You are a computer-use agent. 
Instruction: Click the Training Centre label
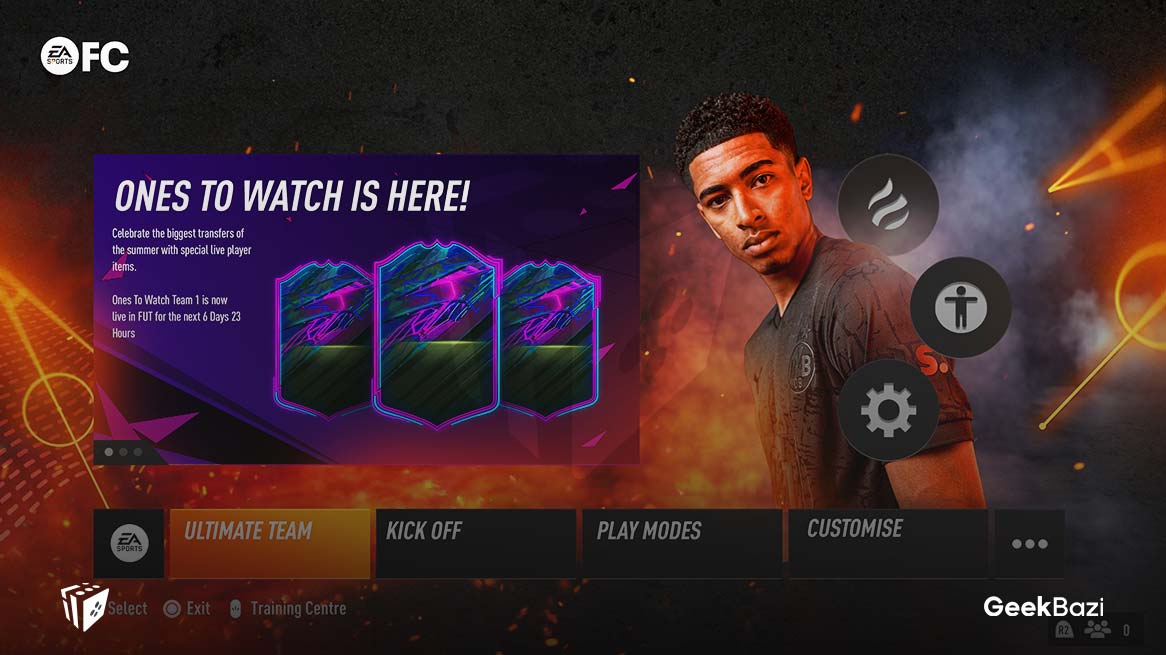(298, 609)
